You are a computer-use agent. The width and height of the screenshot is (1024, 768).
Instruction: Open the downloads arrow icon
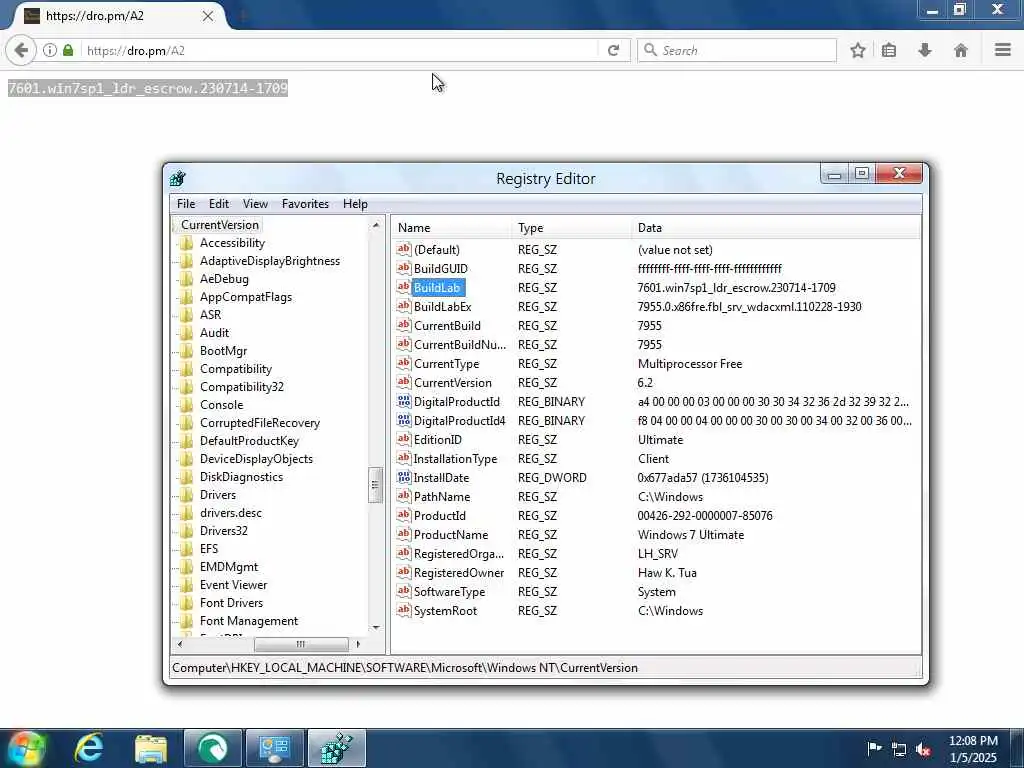925,50
